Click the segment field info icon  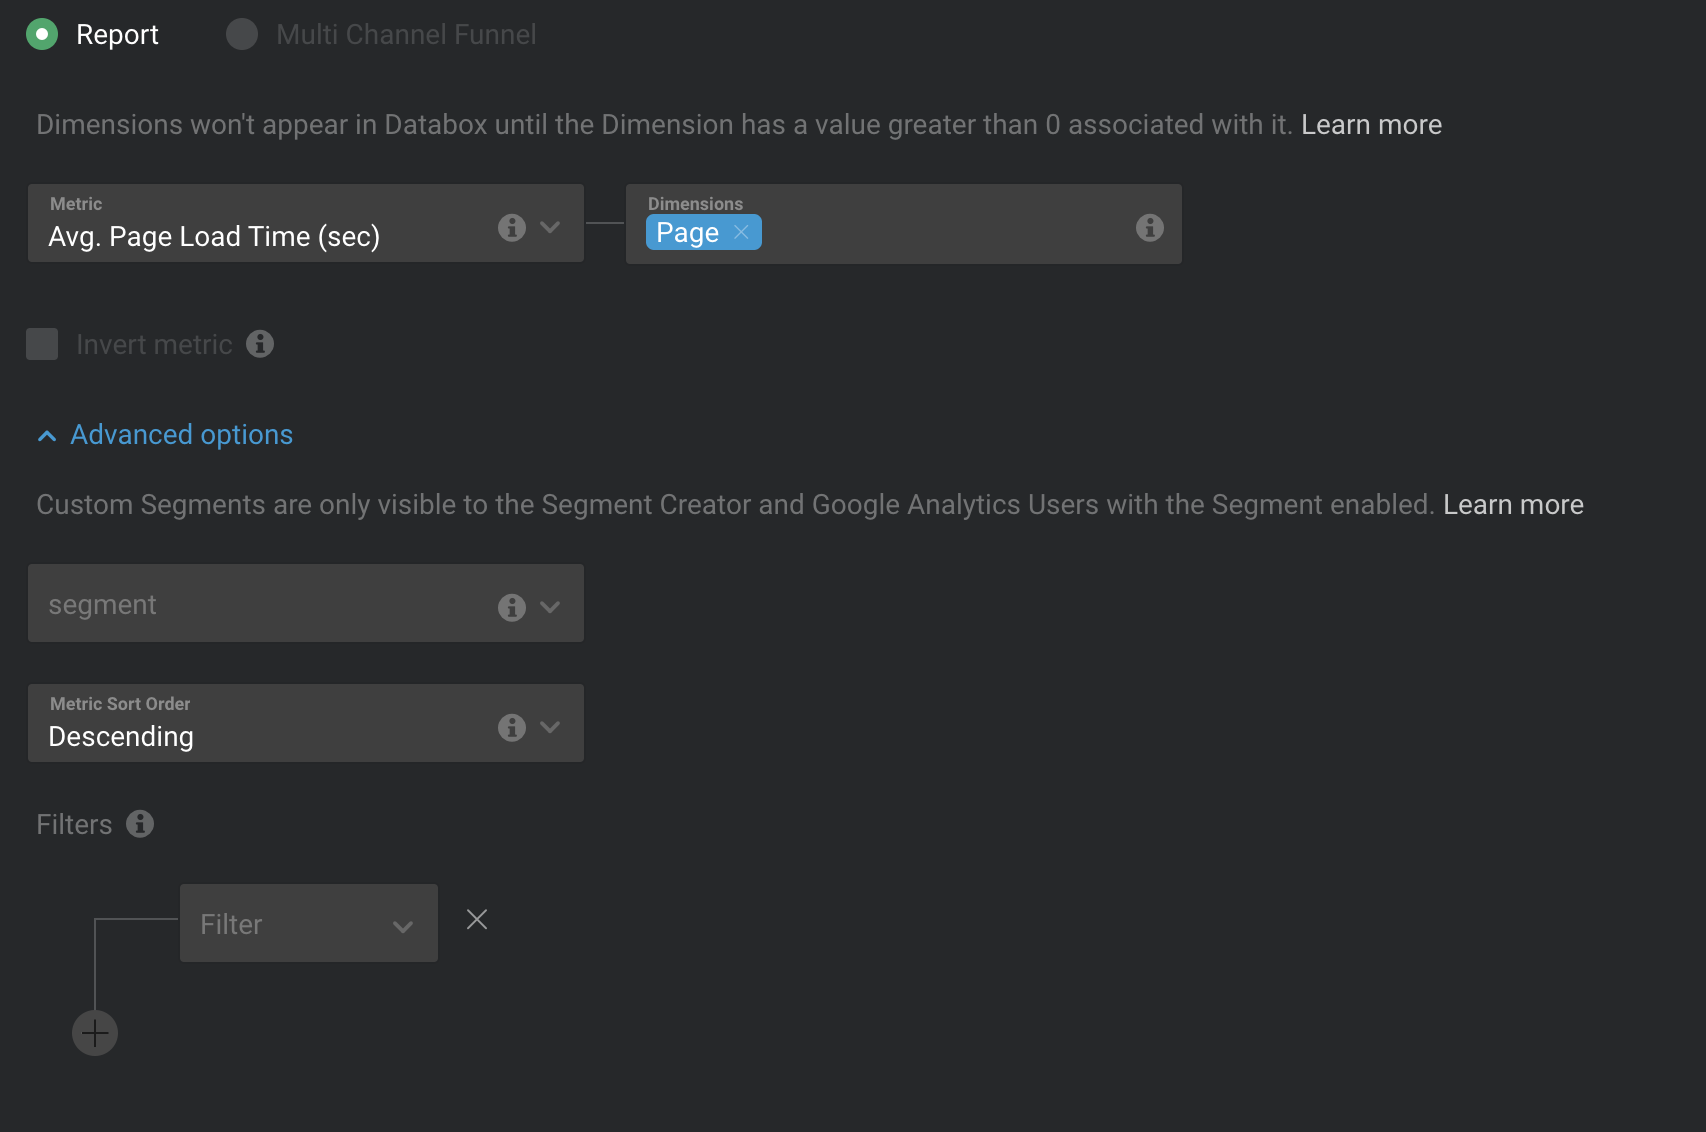pyautogui.click(x=511, y=606)
